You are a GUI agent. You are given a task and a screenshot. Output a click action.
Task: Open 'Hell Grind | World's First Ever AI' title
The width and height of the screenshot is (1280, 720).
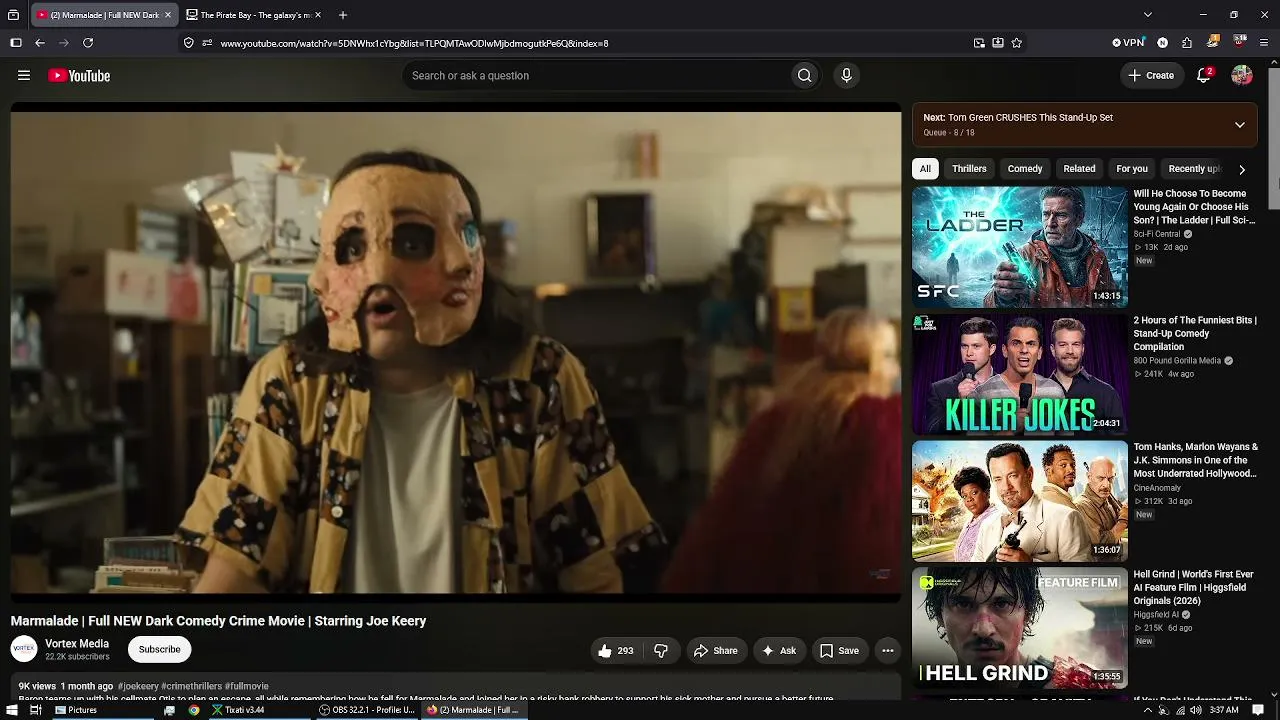tap(1194, 587)
